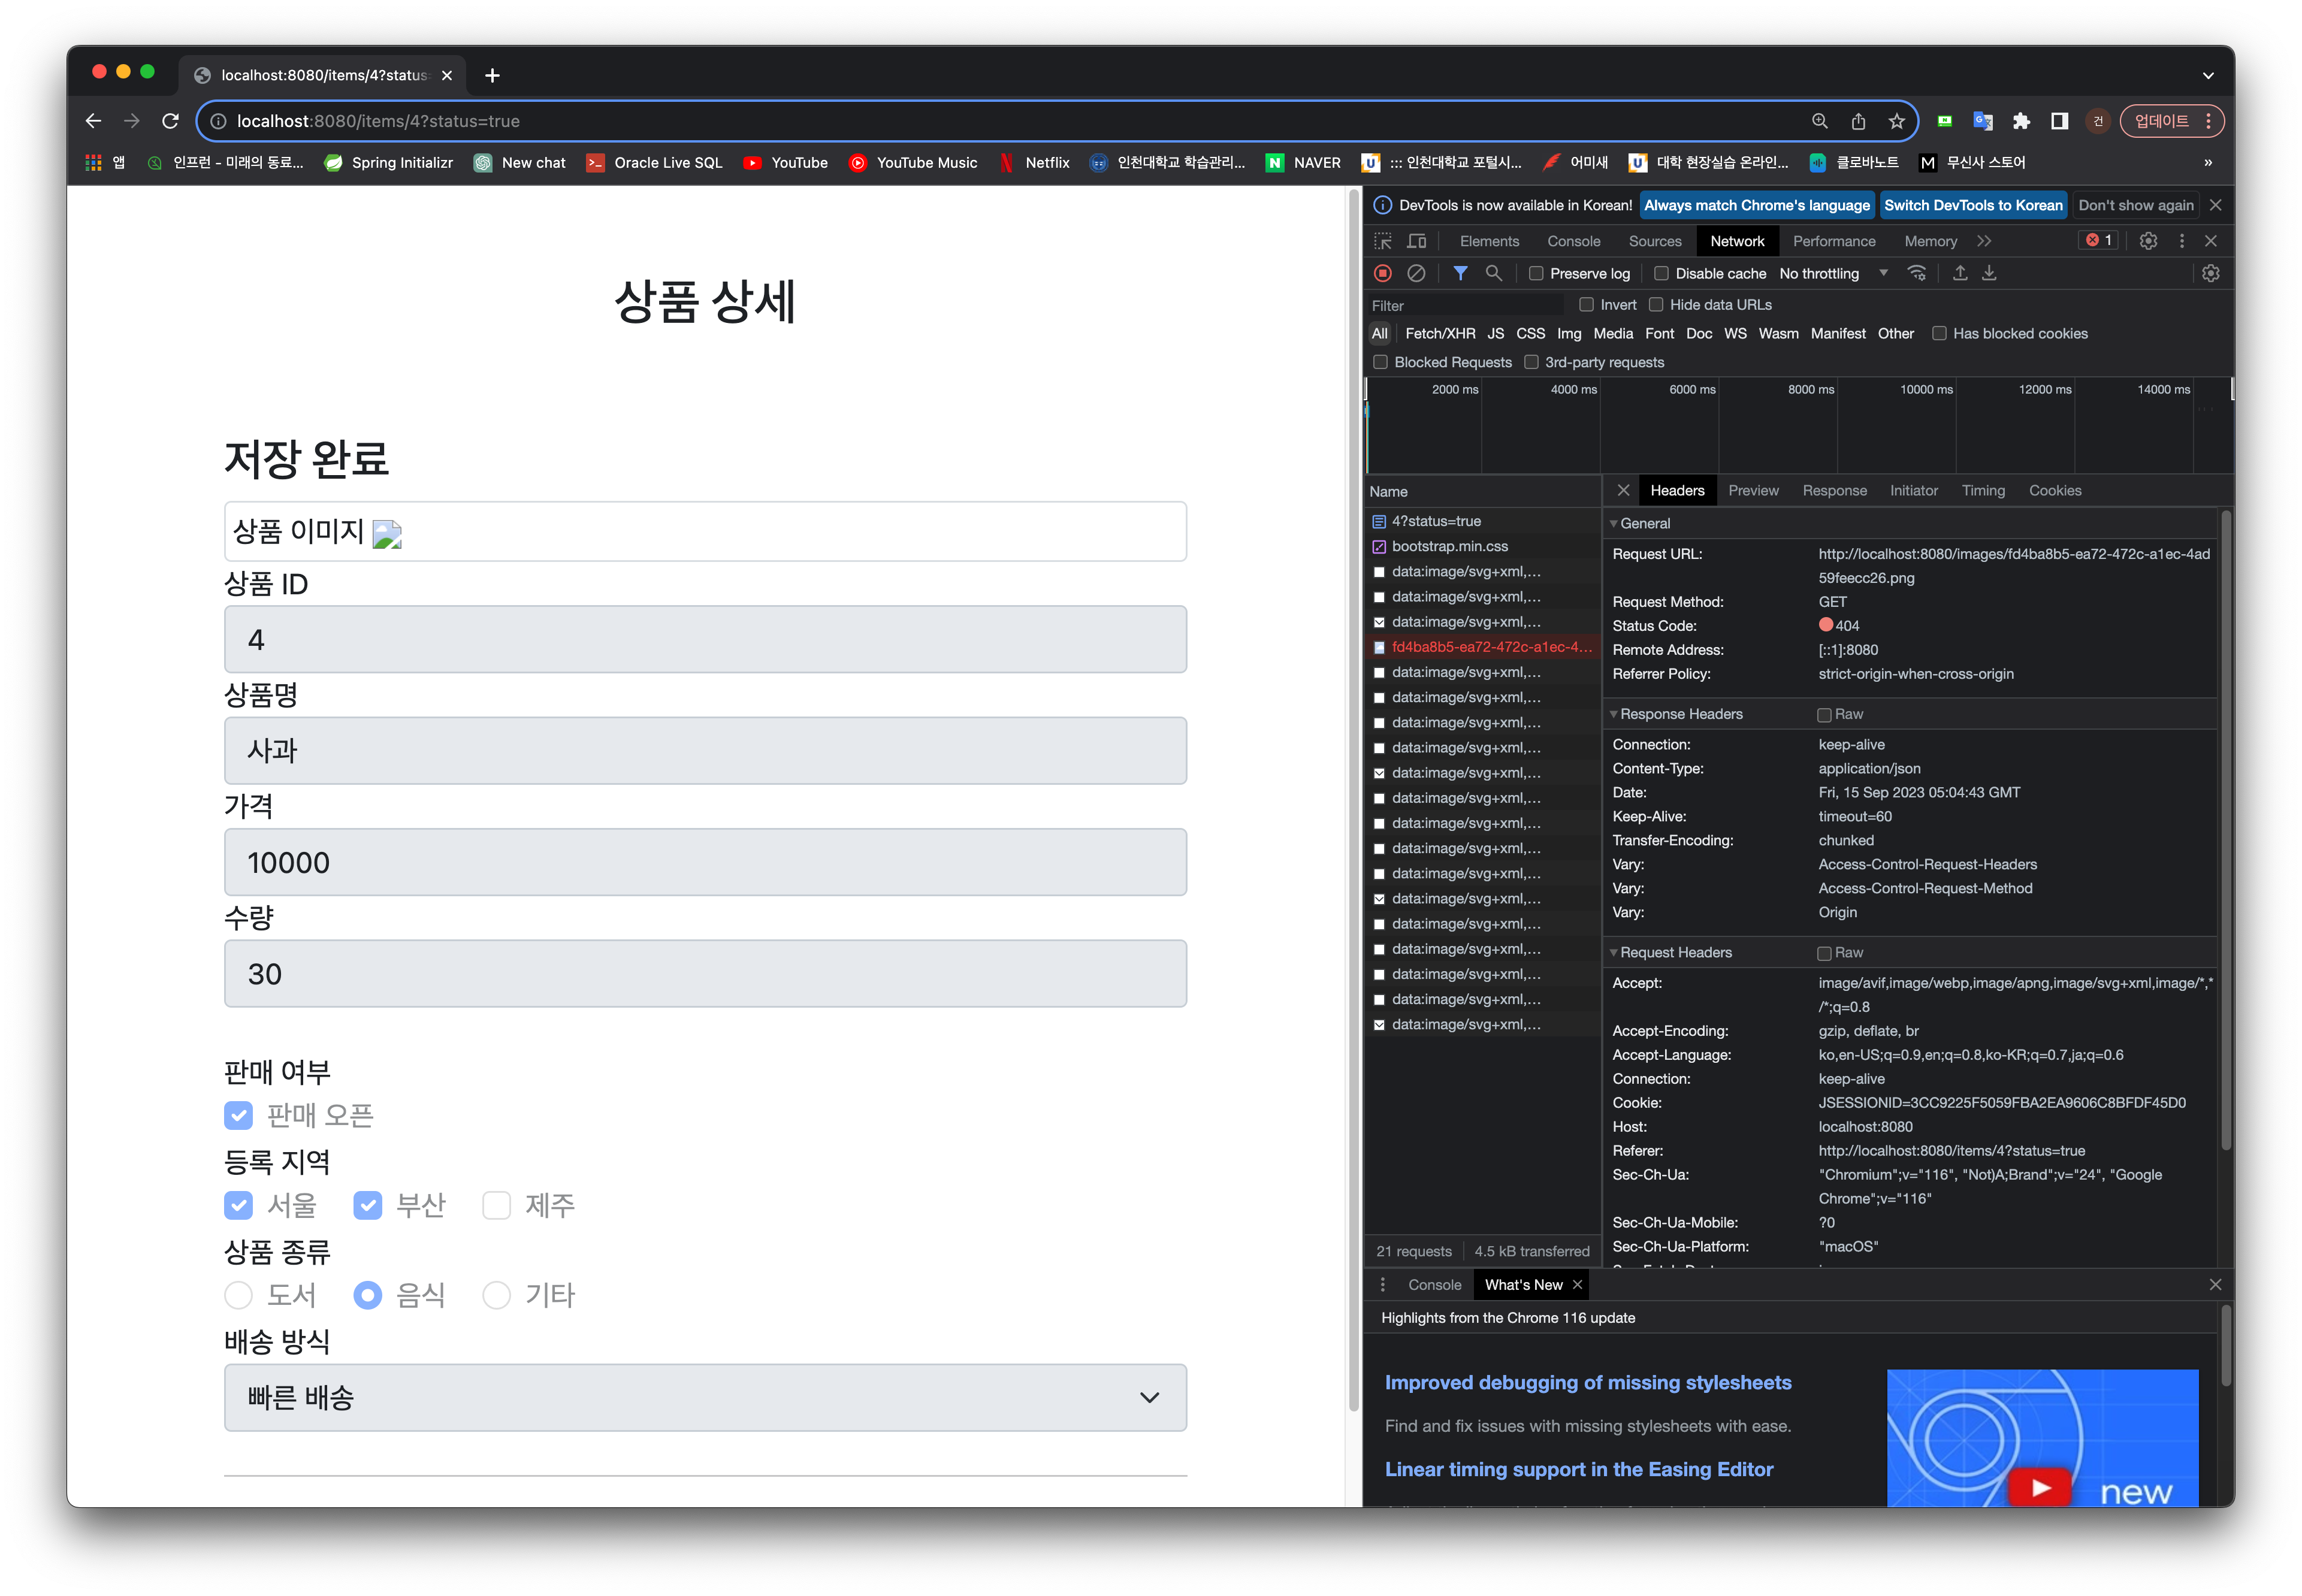
Task: Open Google Translate extension icon
Action: pyautogui.click(x=1983, y=121)
